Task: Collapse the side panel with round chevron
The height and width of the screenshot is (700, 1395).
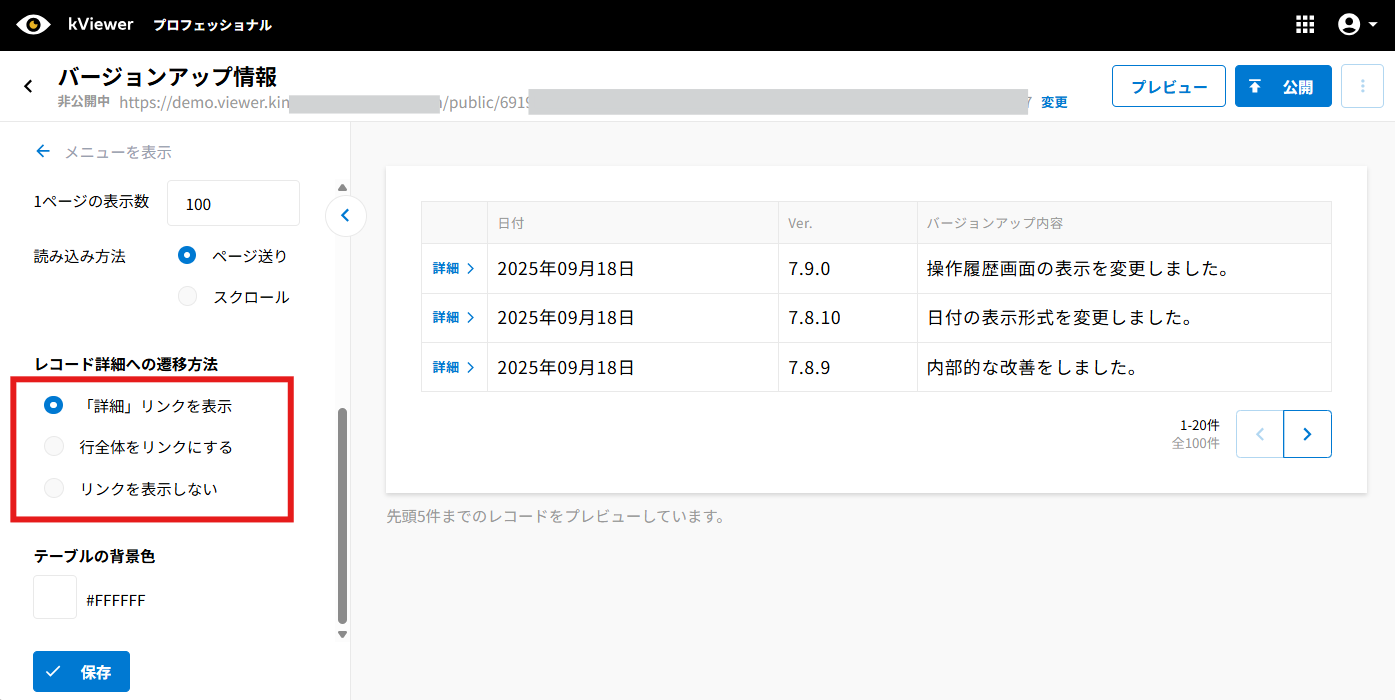Action: tap(345, 215)
